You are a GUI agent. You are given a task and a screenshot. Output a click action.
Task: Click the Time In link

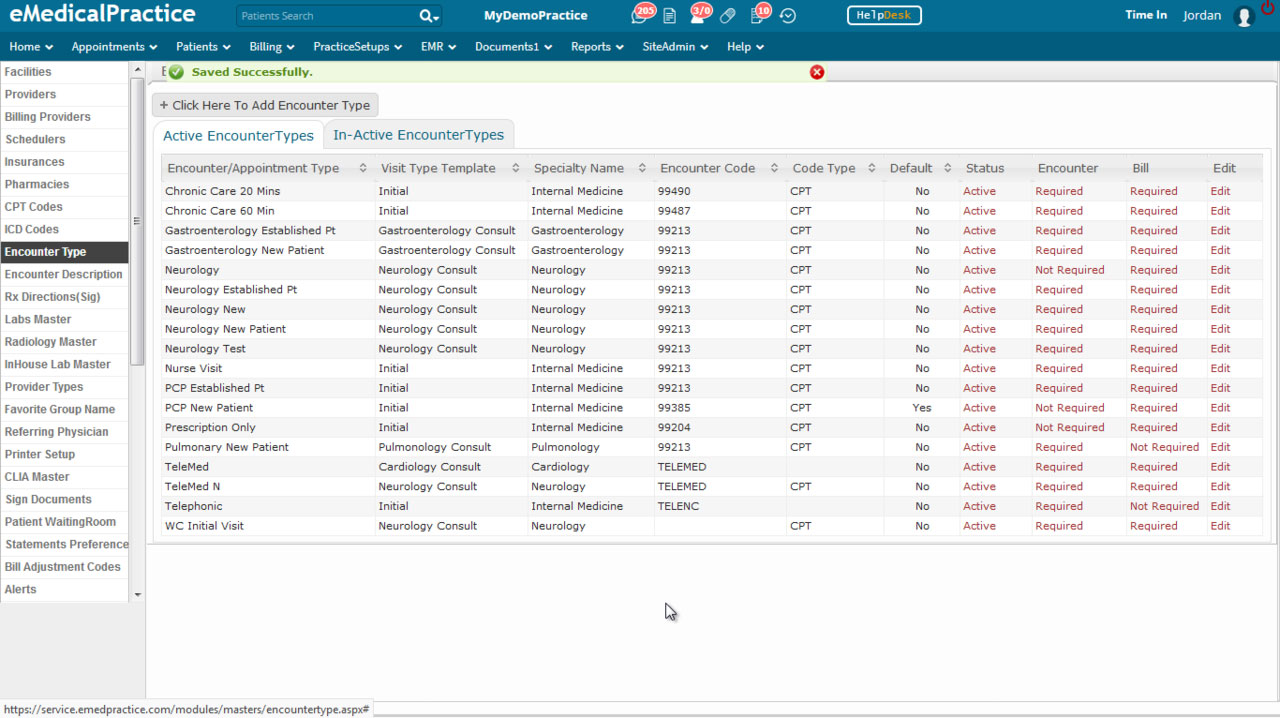click(1146, 15)
